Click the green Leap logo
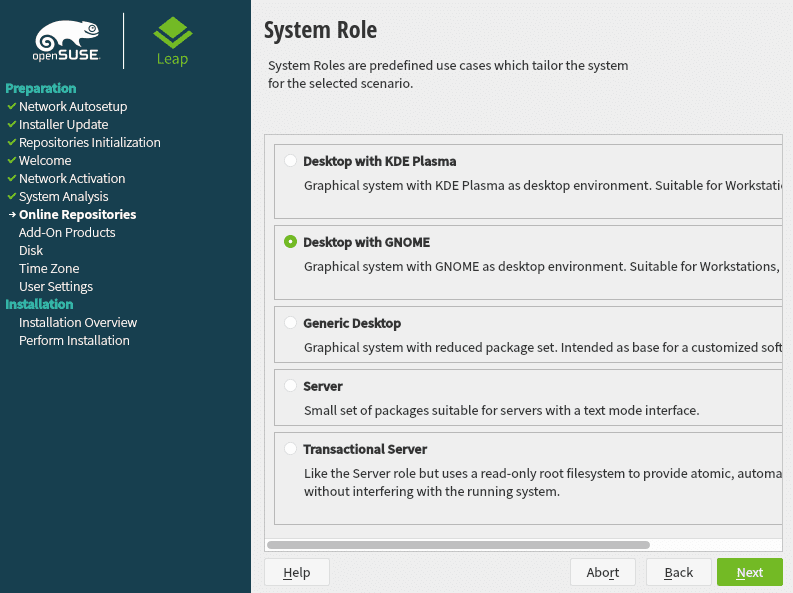 (172, 41)
